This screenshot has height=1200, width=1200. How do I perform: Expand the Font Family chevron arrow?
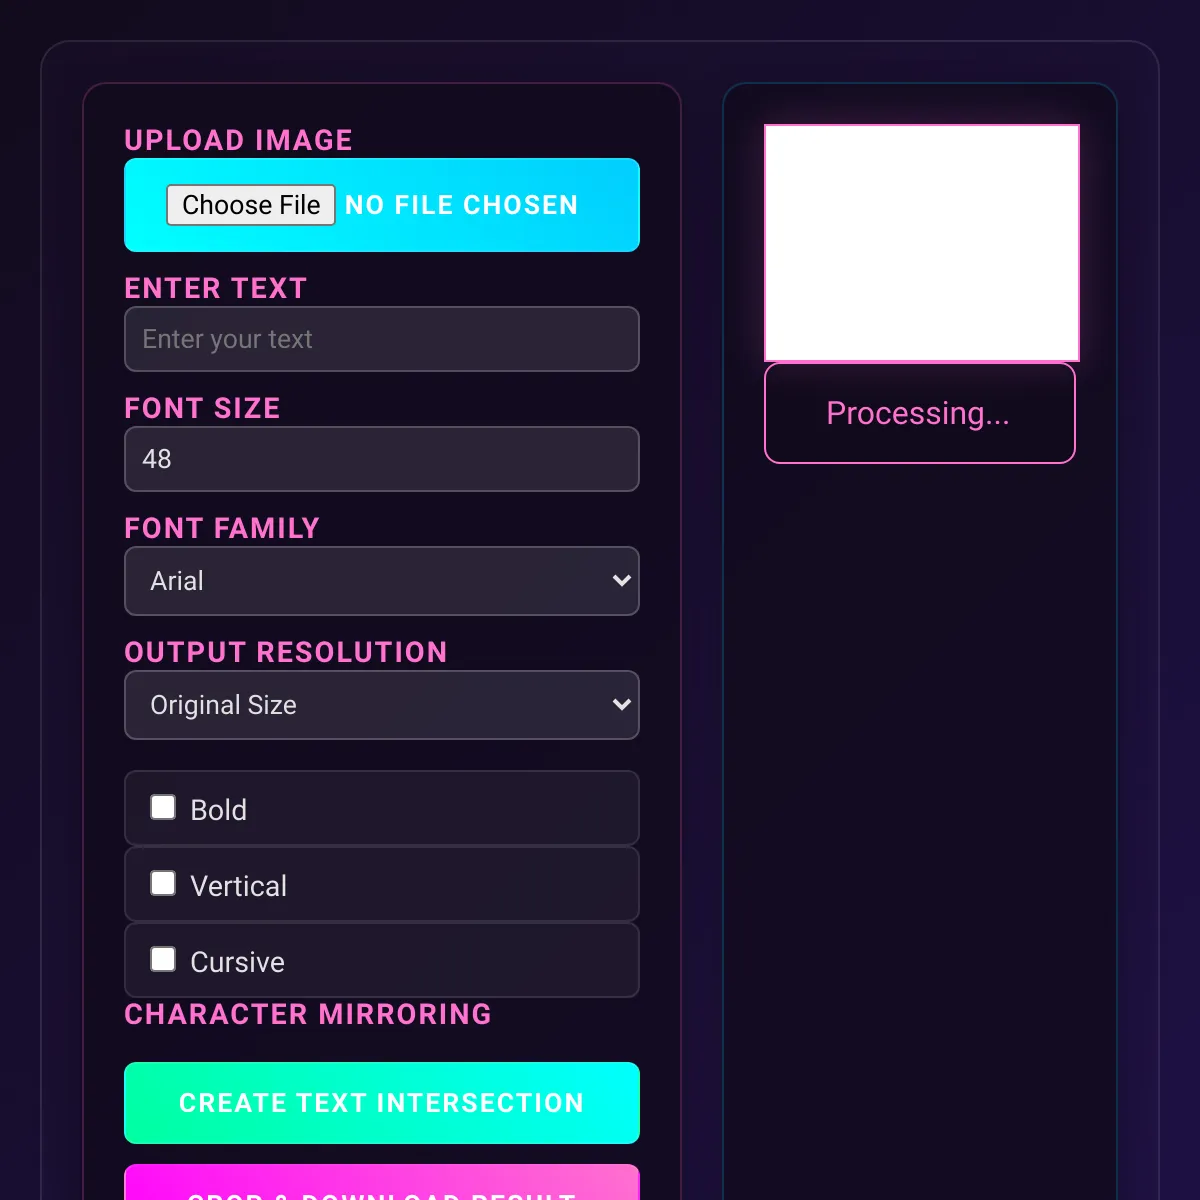point(621,581)
